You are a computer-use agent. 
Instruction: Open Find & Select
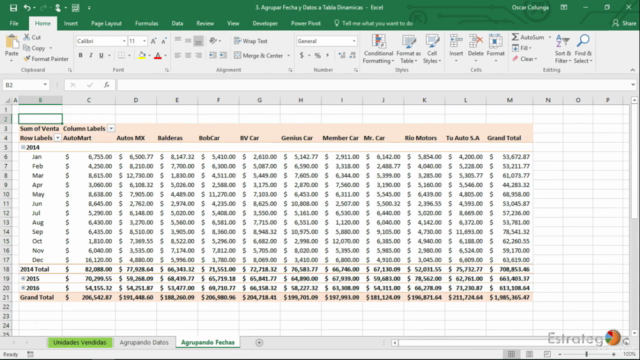582,49
